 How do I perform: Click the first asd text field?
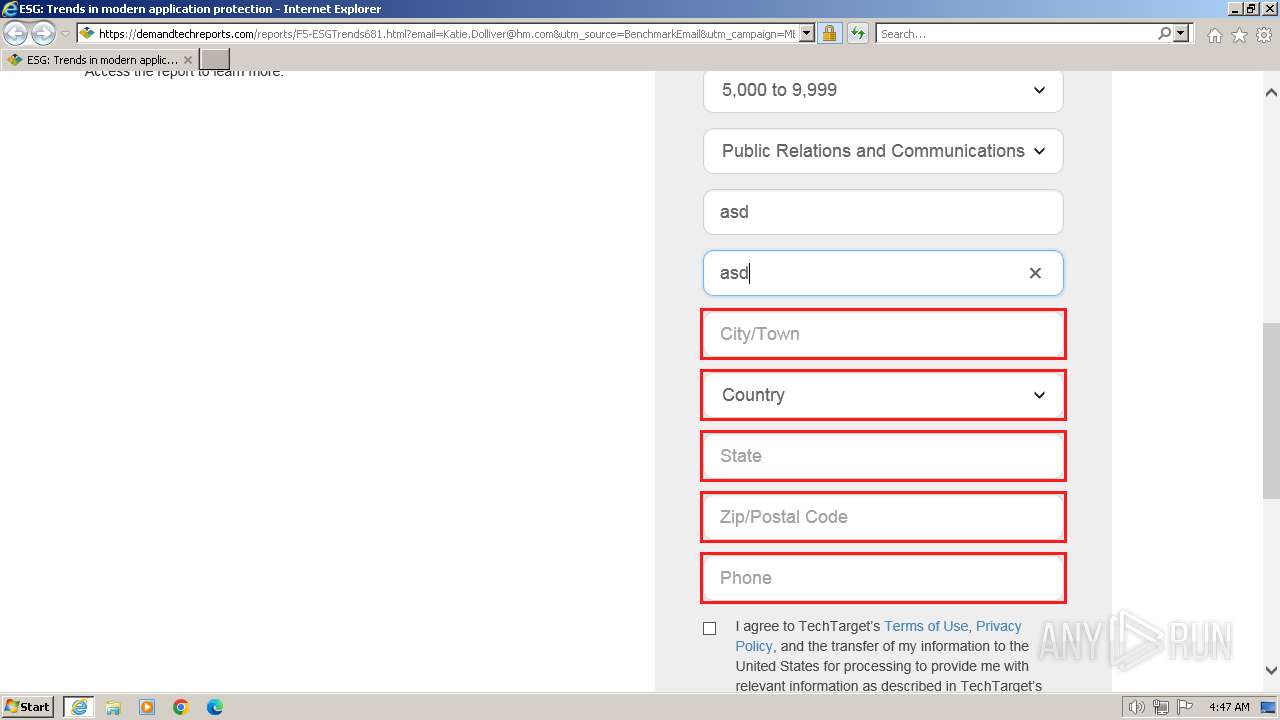(x=883, y=212)
